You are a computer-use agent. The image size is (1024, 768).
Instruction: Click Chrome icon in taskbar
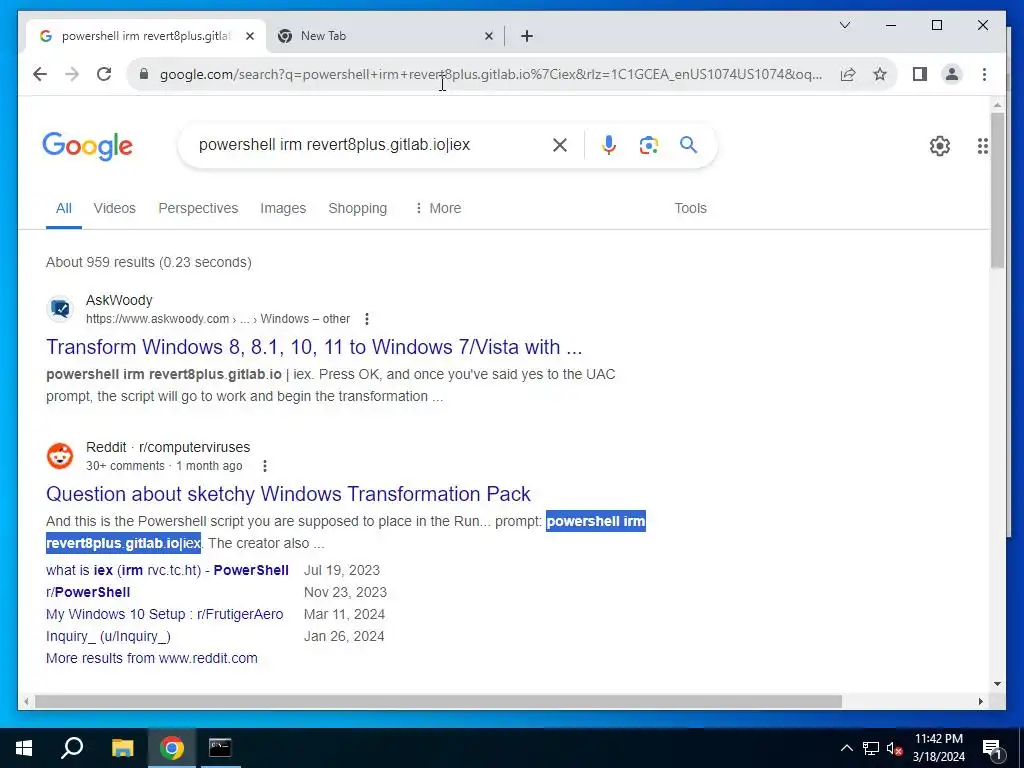pyautogui.click(x=172, y=748)
